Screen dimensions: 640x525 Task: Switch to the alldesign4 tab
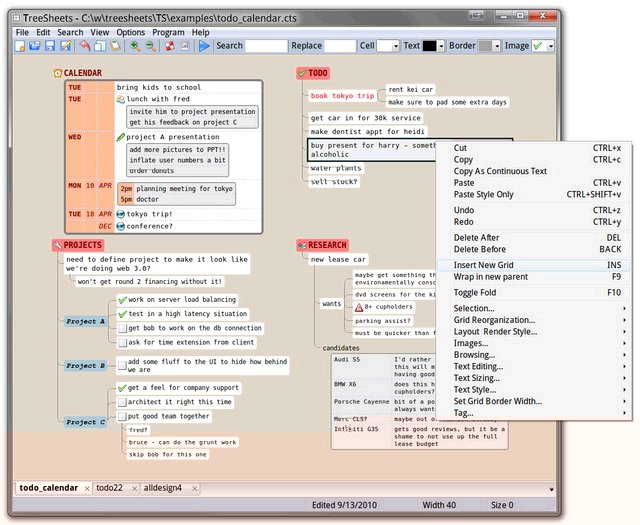162,488
